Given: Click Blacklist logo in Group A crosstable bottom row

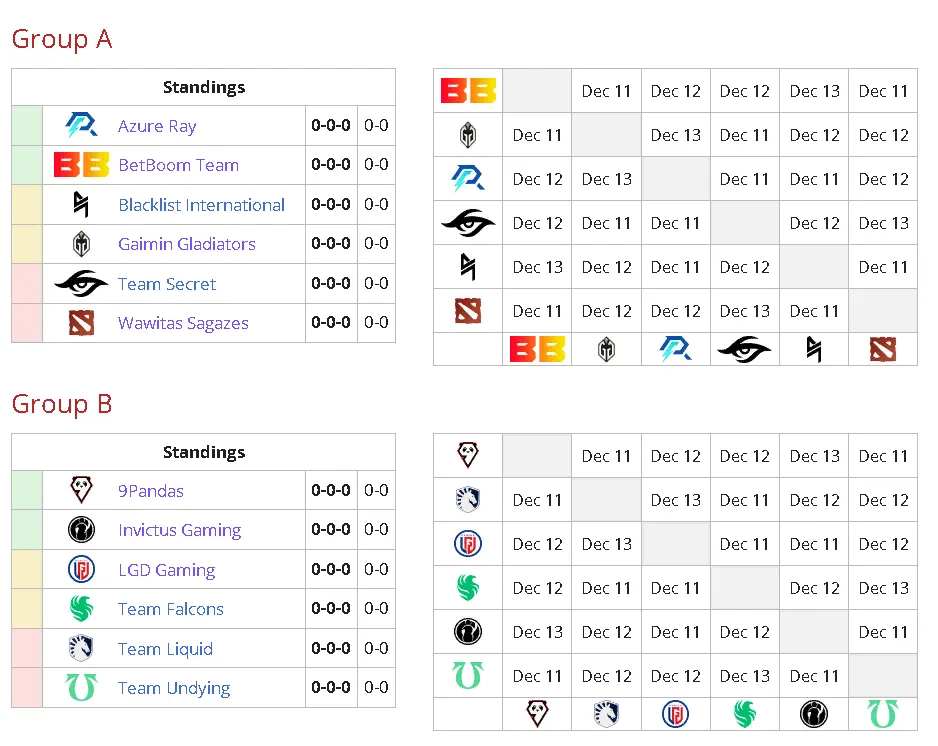Looking at the screenshot, I should pyautogui.click(x=814, y=349).
